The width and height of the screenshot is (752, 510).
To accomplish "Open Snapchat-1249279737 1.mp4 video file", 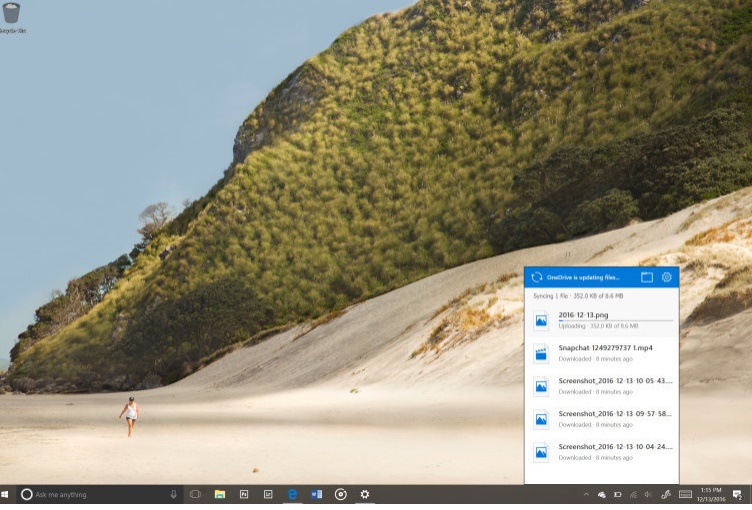I will 603,348.
